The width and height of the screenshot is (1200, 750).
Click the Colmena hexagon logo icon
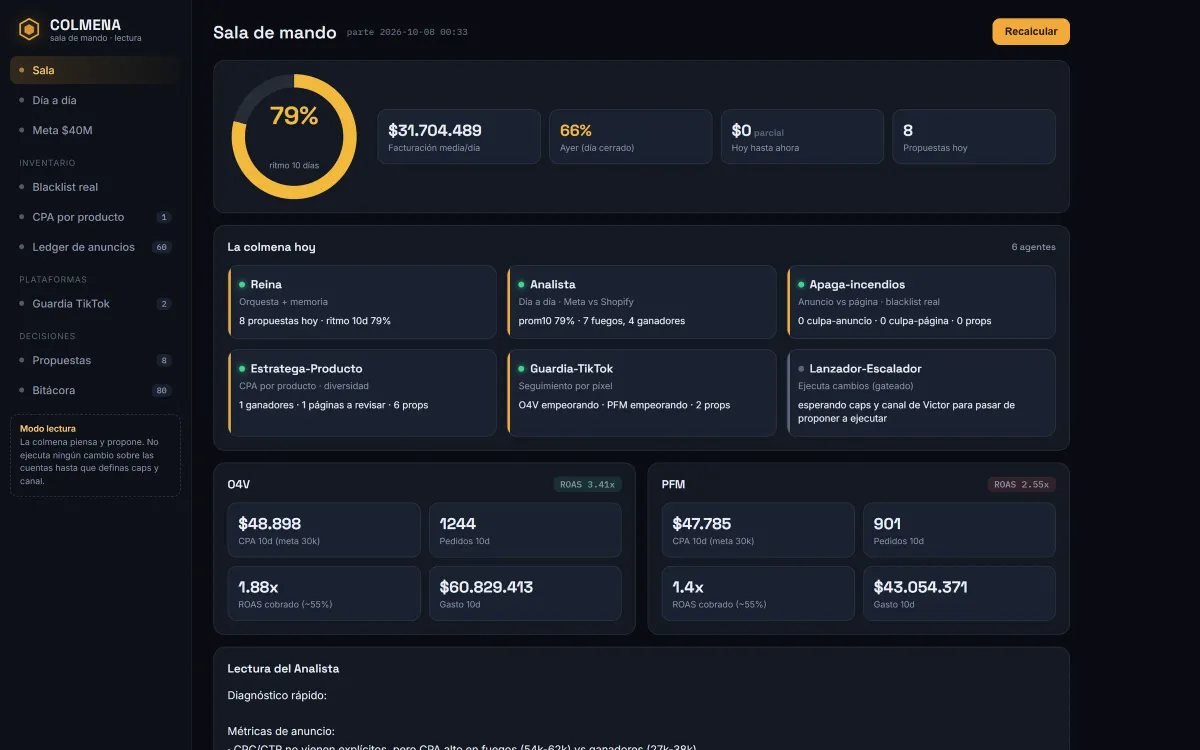coord(29,30)
